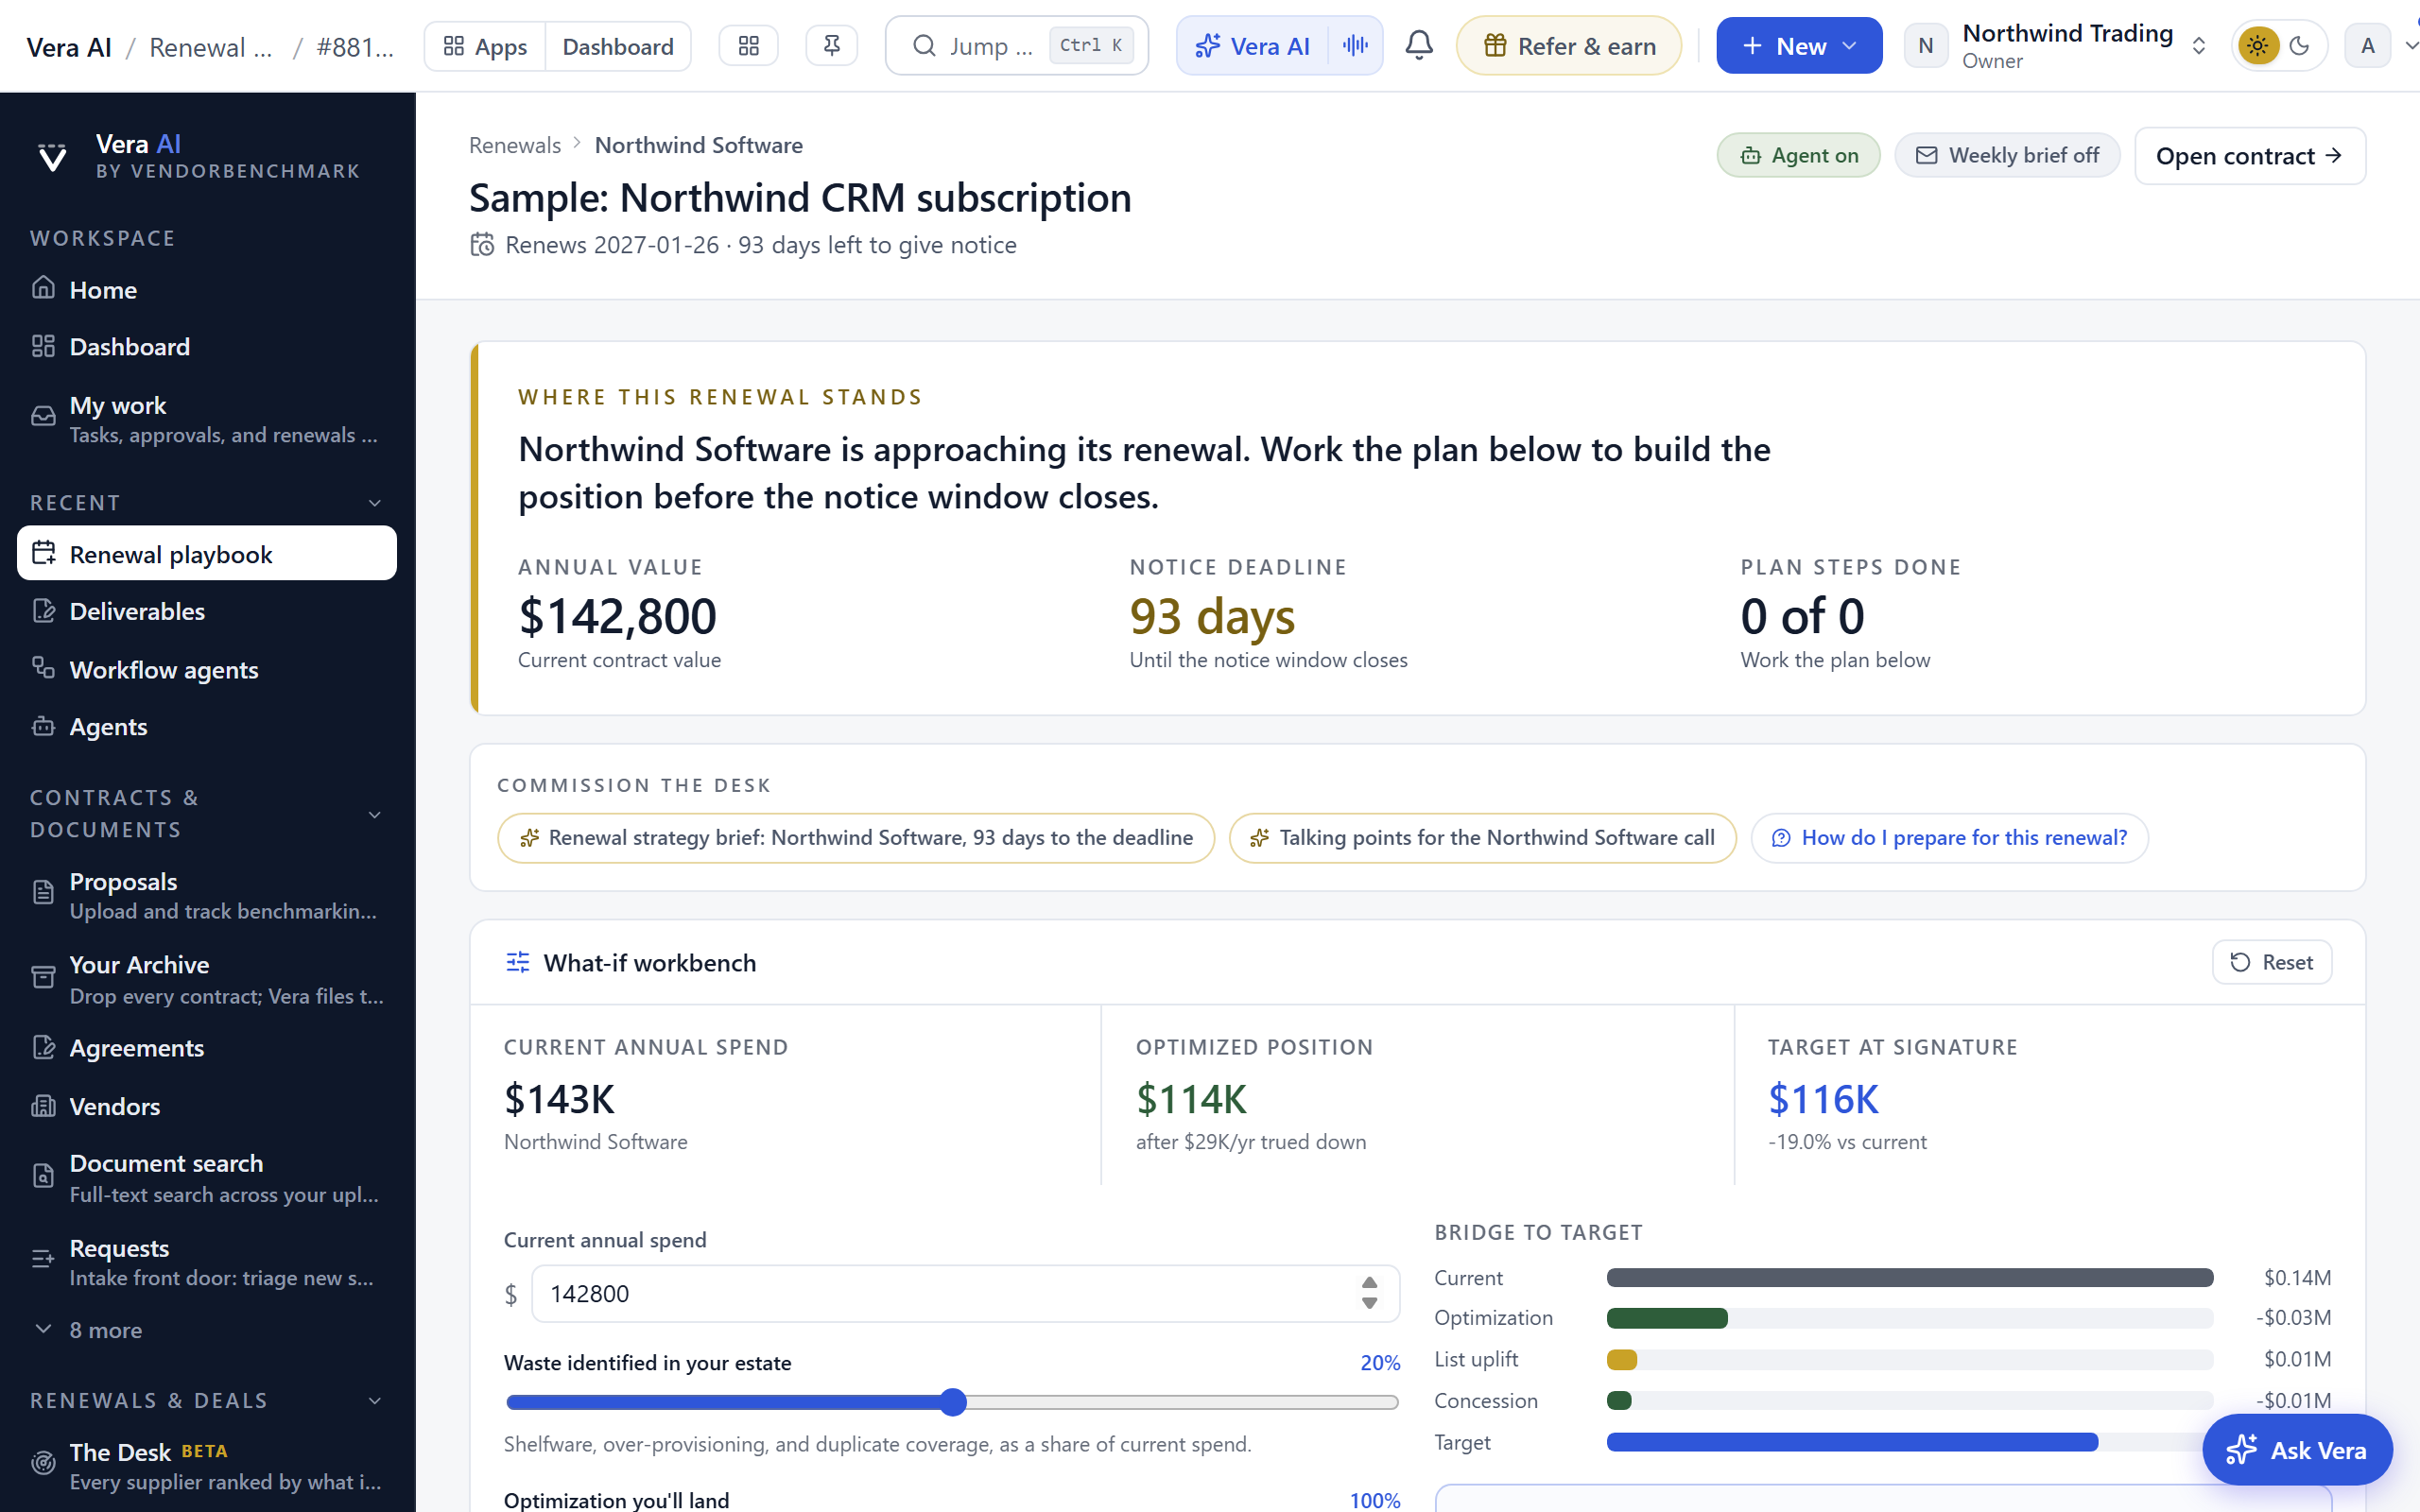The width and height of the screenshot is (2420, 1512).
Task: Click the Current annual spend input field
Action: 965,1294
